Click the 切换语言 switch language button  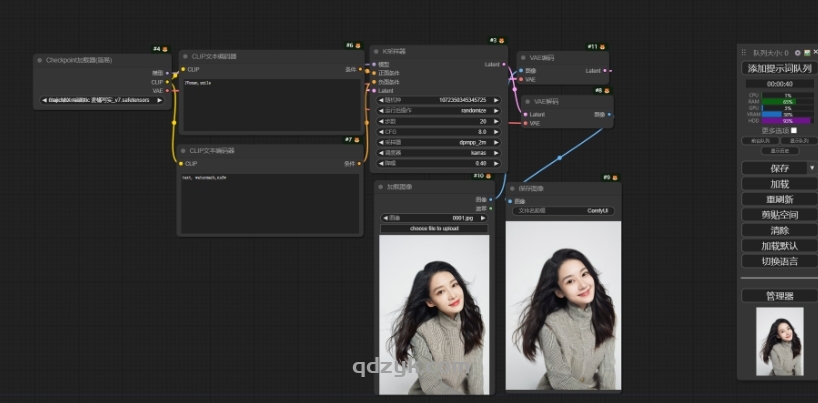point(779,261)
